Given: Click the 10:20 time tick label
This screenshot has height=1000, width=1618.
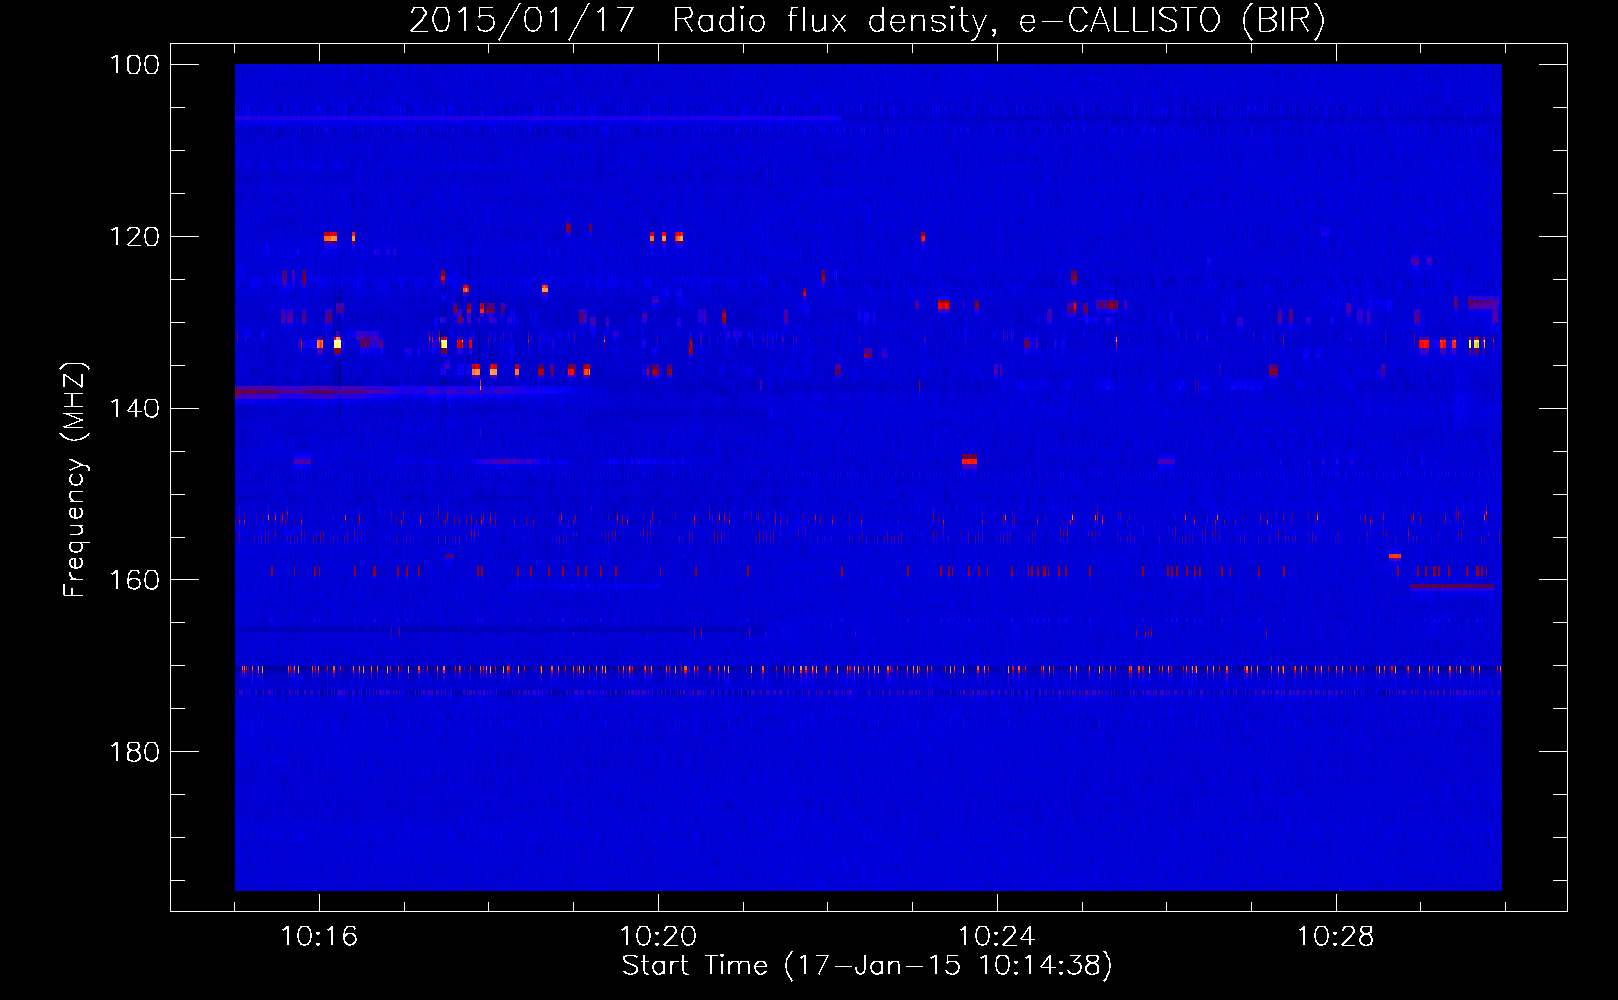Looking at the screenshot, I should tap(658, 936).
